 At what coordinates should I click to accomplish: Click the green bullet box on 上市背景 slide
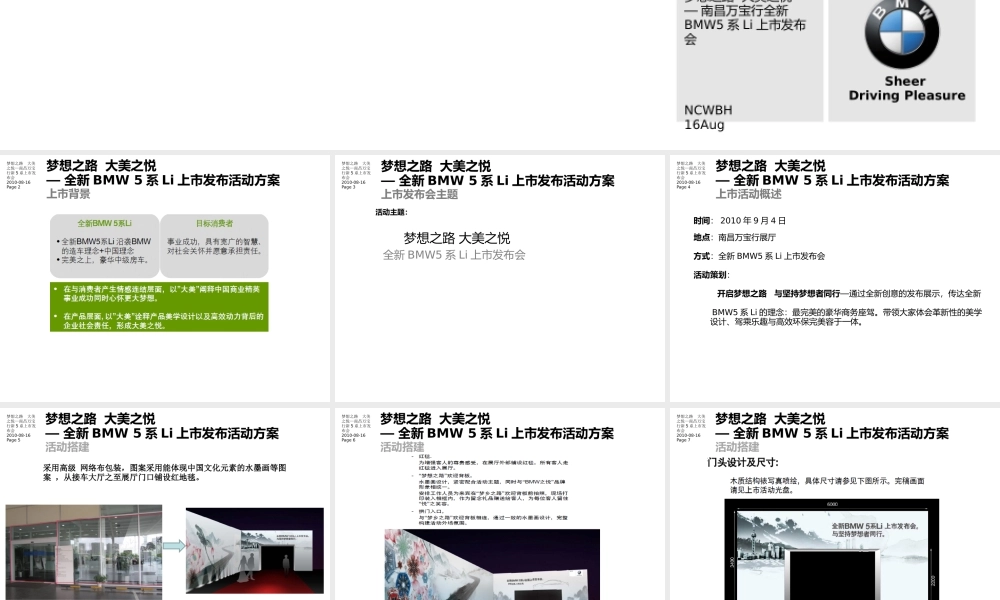coord(159,307)
